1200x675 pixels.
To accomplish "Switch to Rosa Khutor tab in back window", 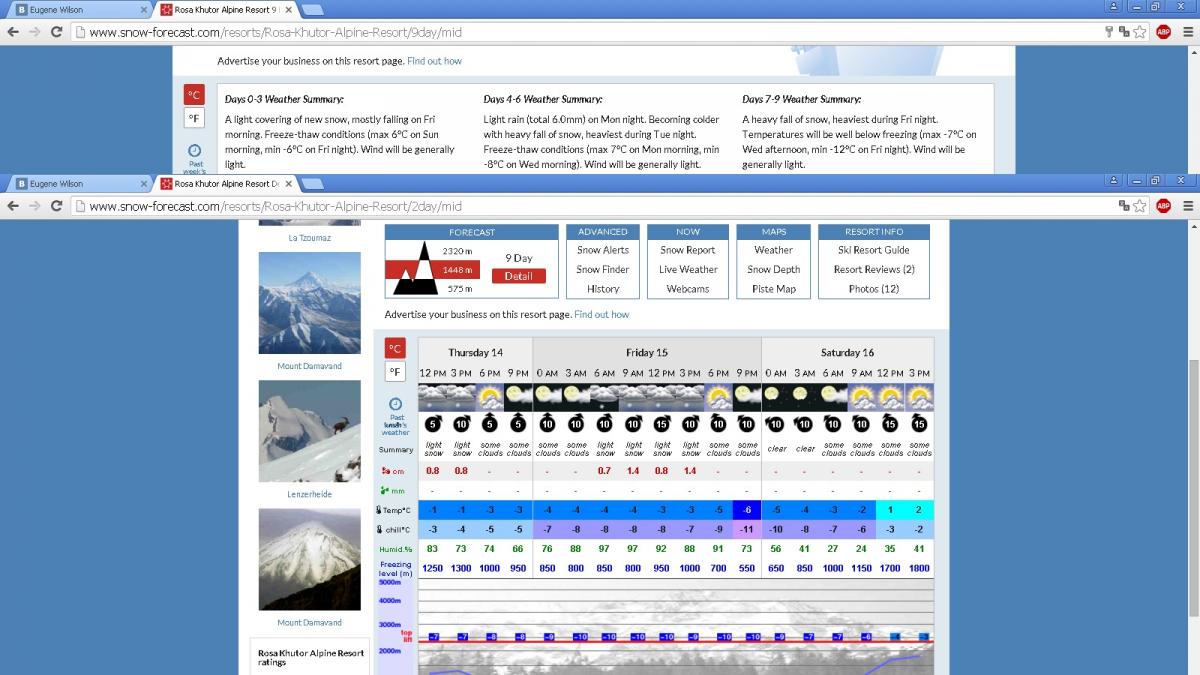I will click(225, 10).
